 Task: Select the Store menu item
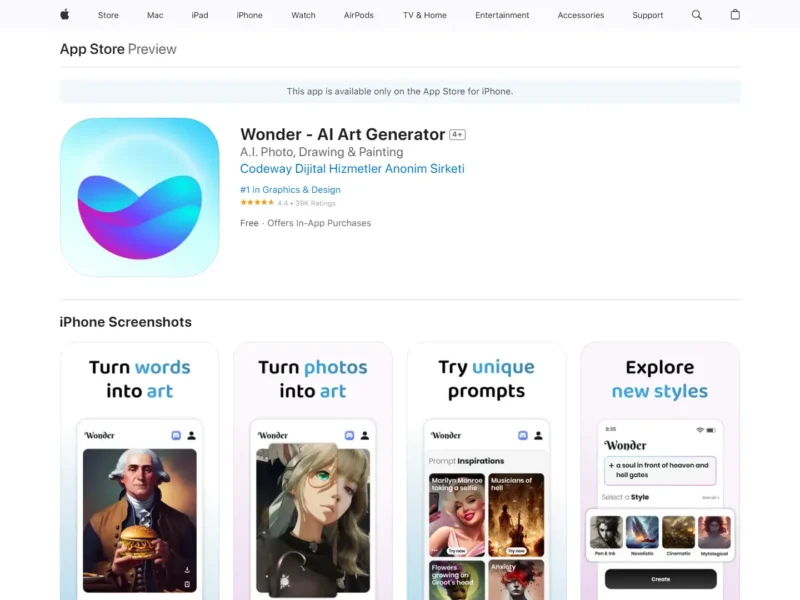[x=108, y=15]
